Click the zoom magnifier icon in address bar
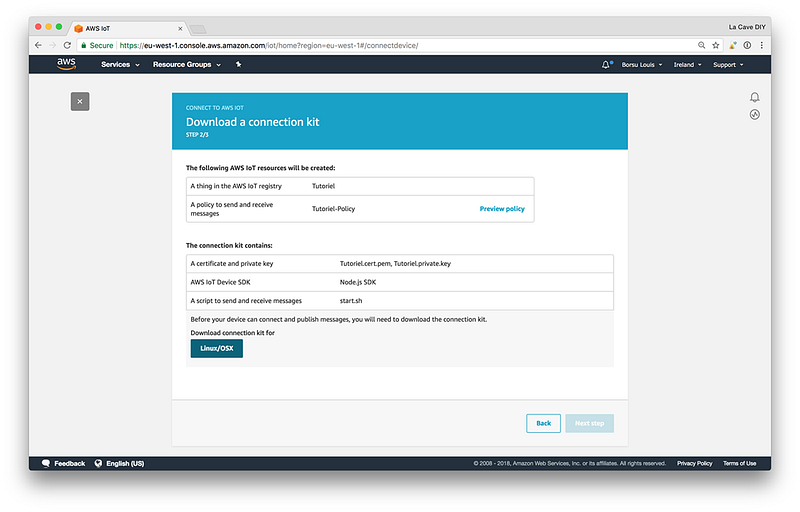 pyautogui.click(x=702, y=45)
